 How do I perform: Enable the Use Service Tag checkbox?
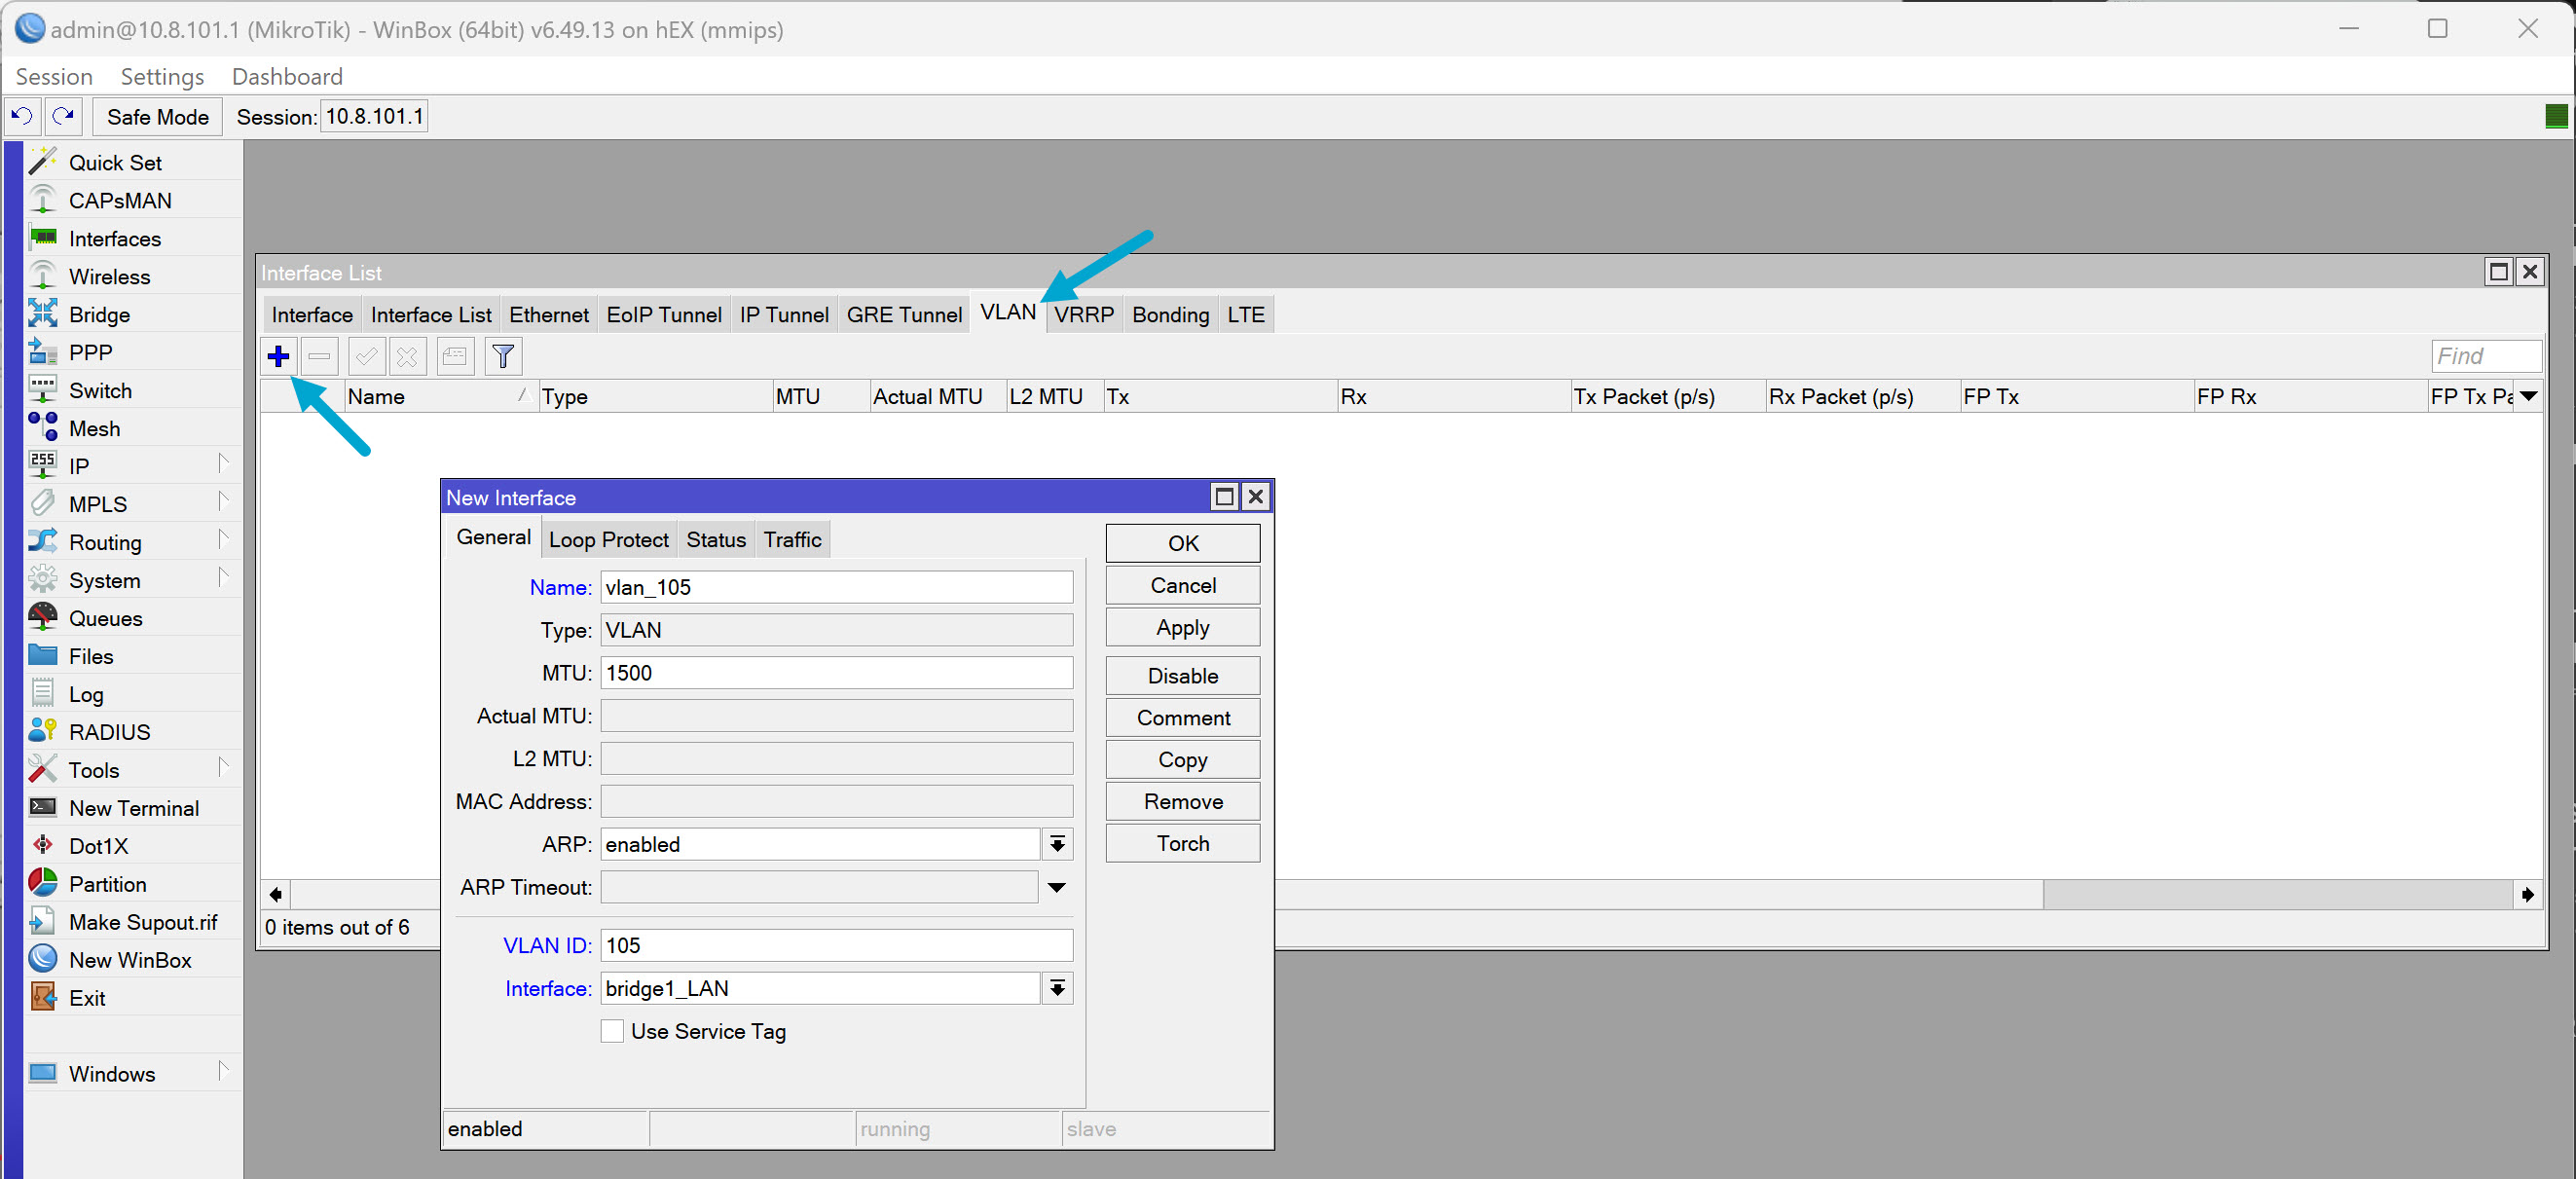[x=612, y=1031]
